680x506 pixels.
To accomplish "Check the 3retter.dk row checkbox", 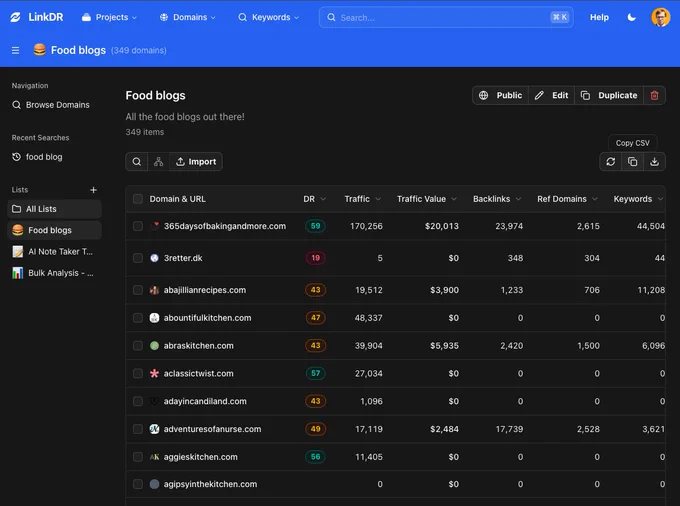I will pyautogui.click(x=138, y=258).
